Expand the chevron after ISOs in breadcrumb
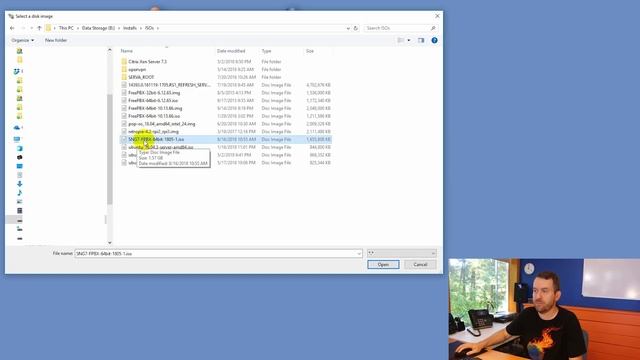Screen dimensions: 640x360 [x=158, y=28]
